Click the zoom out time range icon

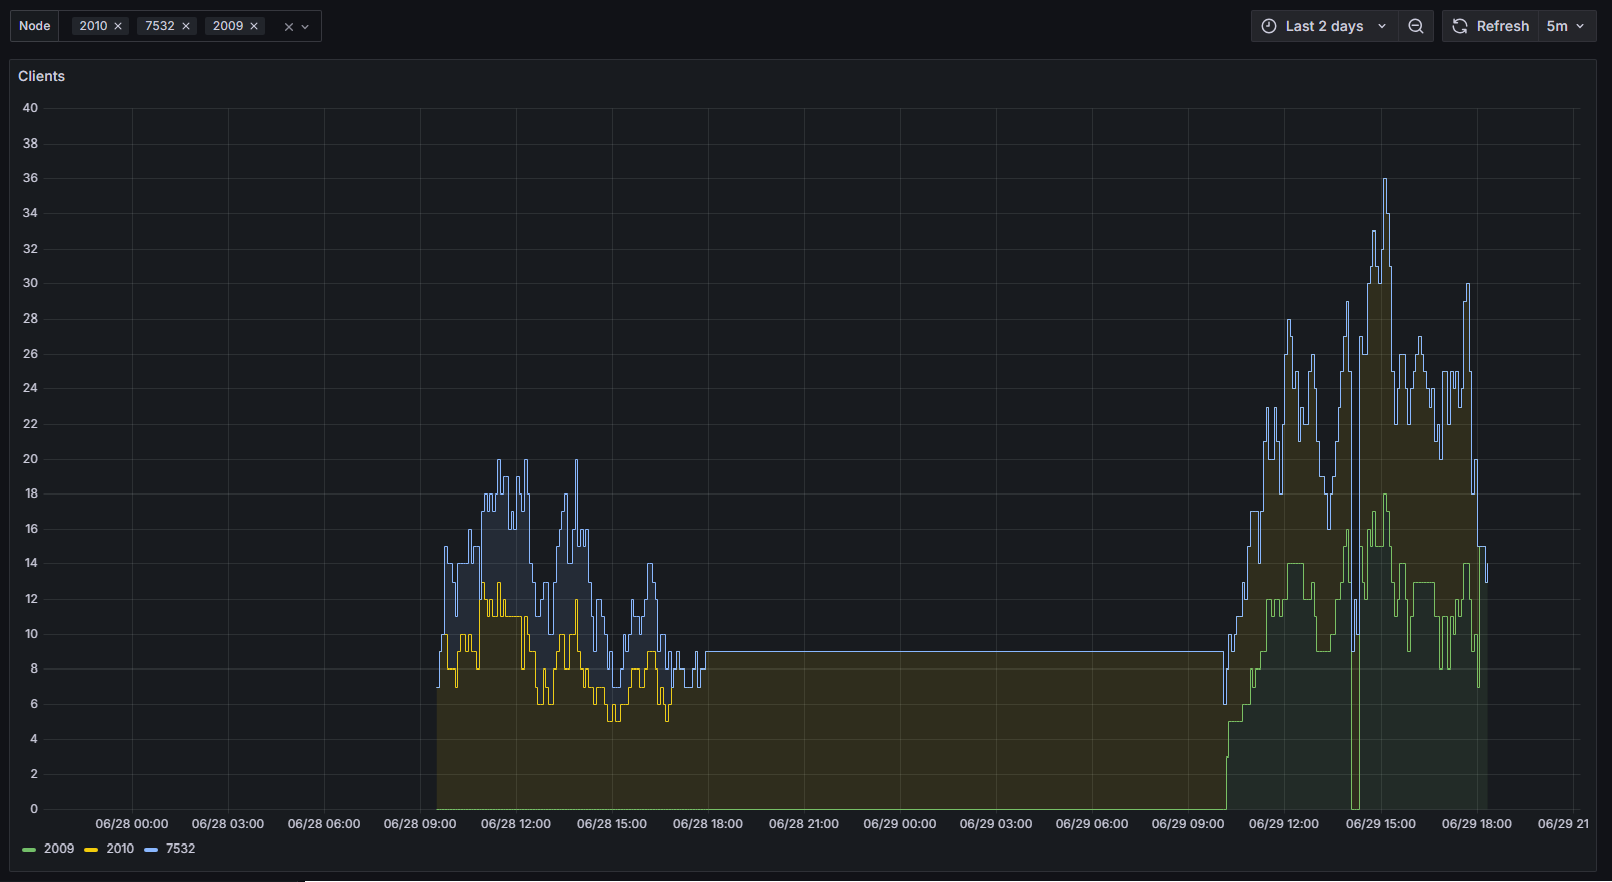click(x=1416, y=26)
